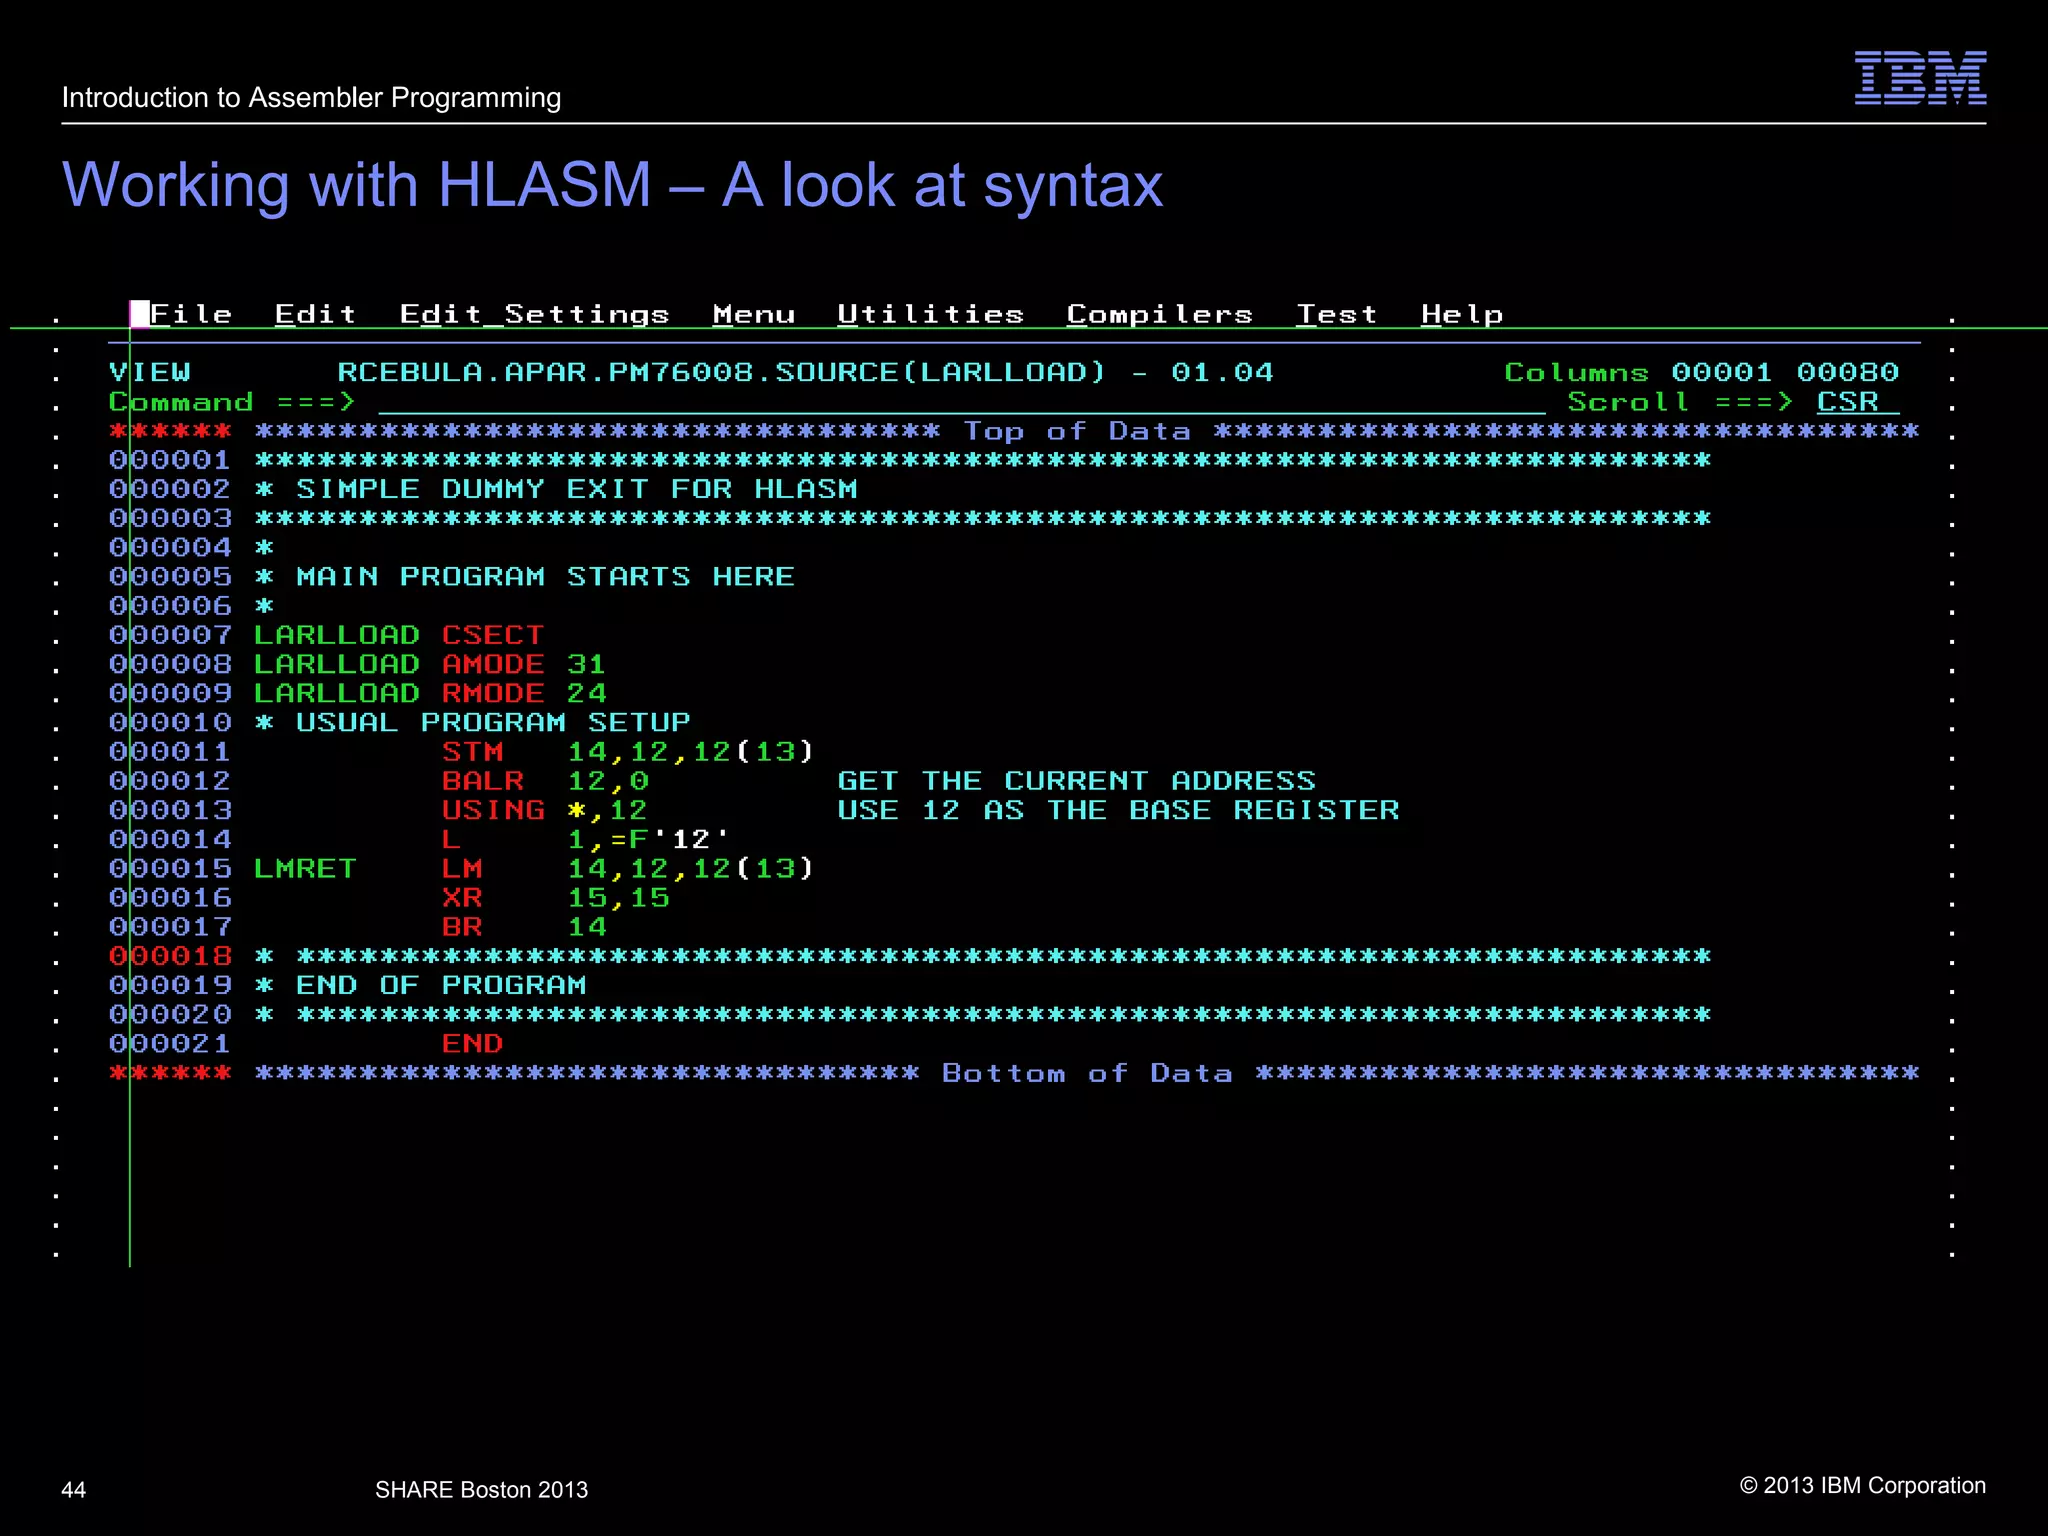Screen dimensions: 2048x1536
Task: Select line number 000002
Action: pyautogui.click(x=170, y=489)
